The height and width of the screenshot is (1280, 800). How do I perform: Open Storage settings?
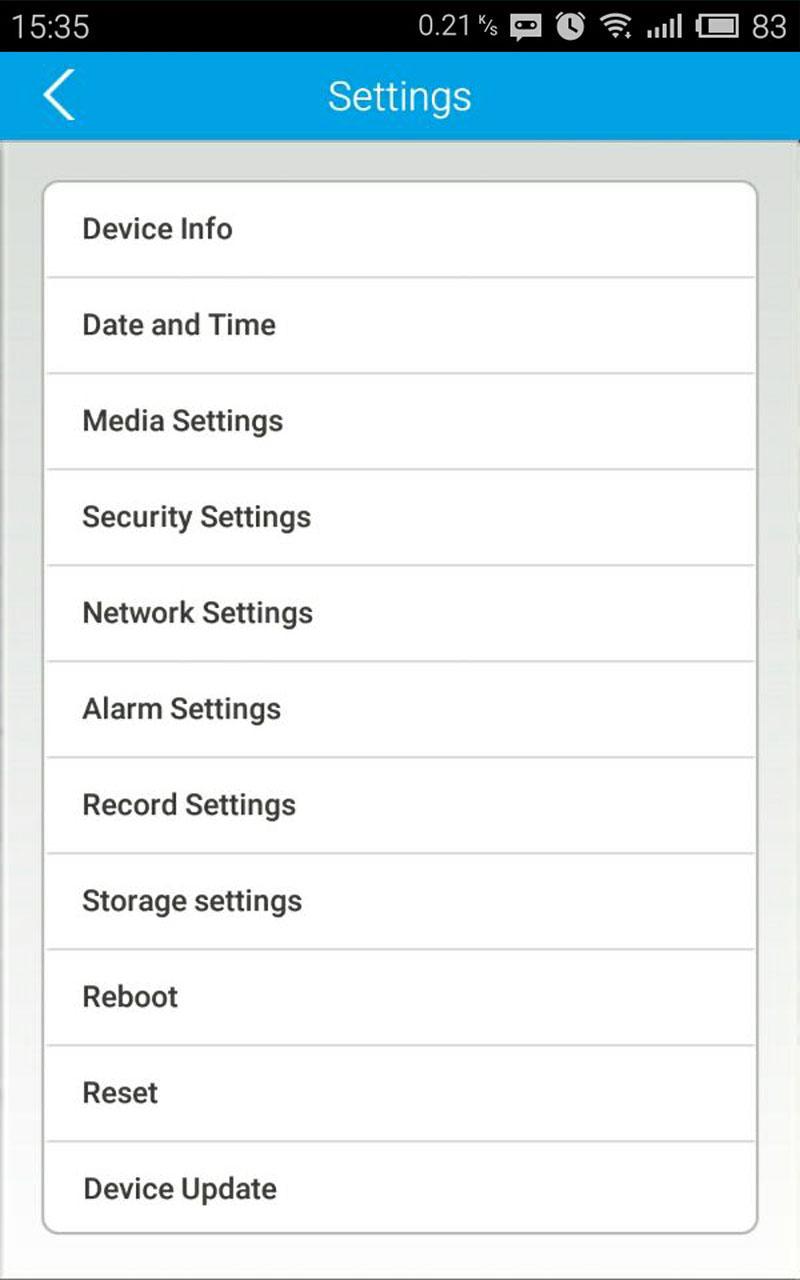(x=400, y=901)
